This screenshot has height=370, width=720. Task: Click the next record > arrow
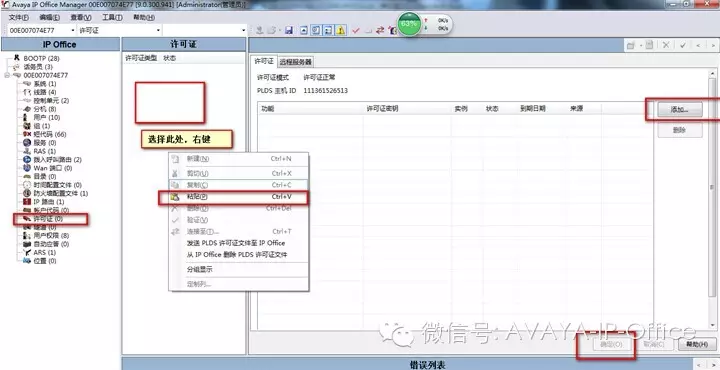tap(713, 45)
